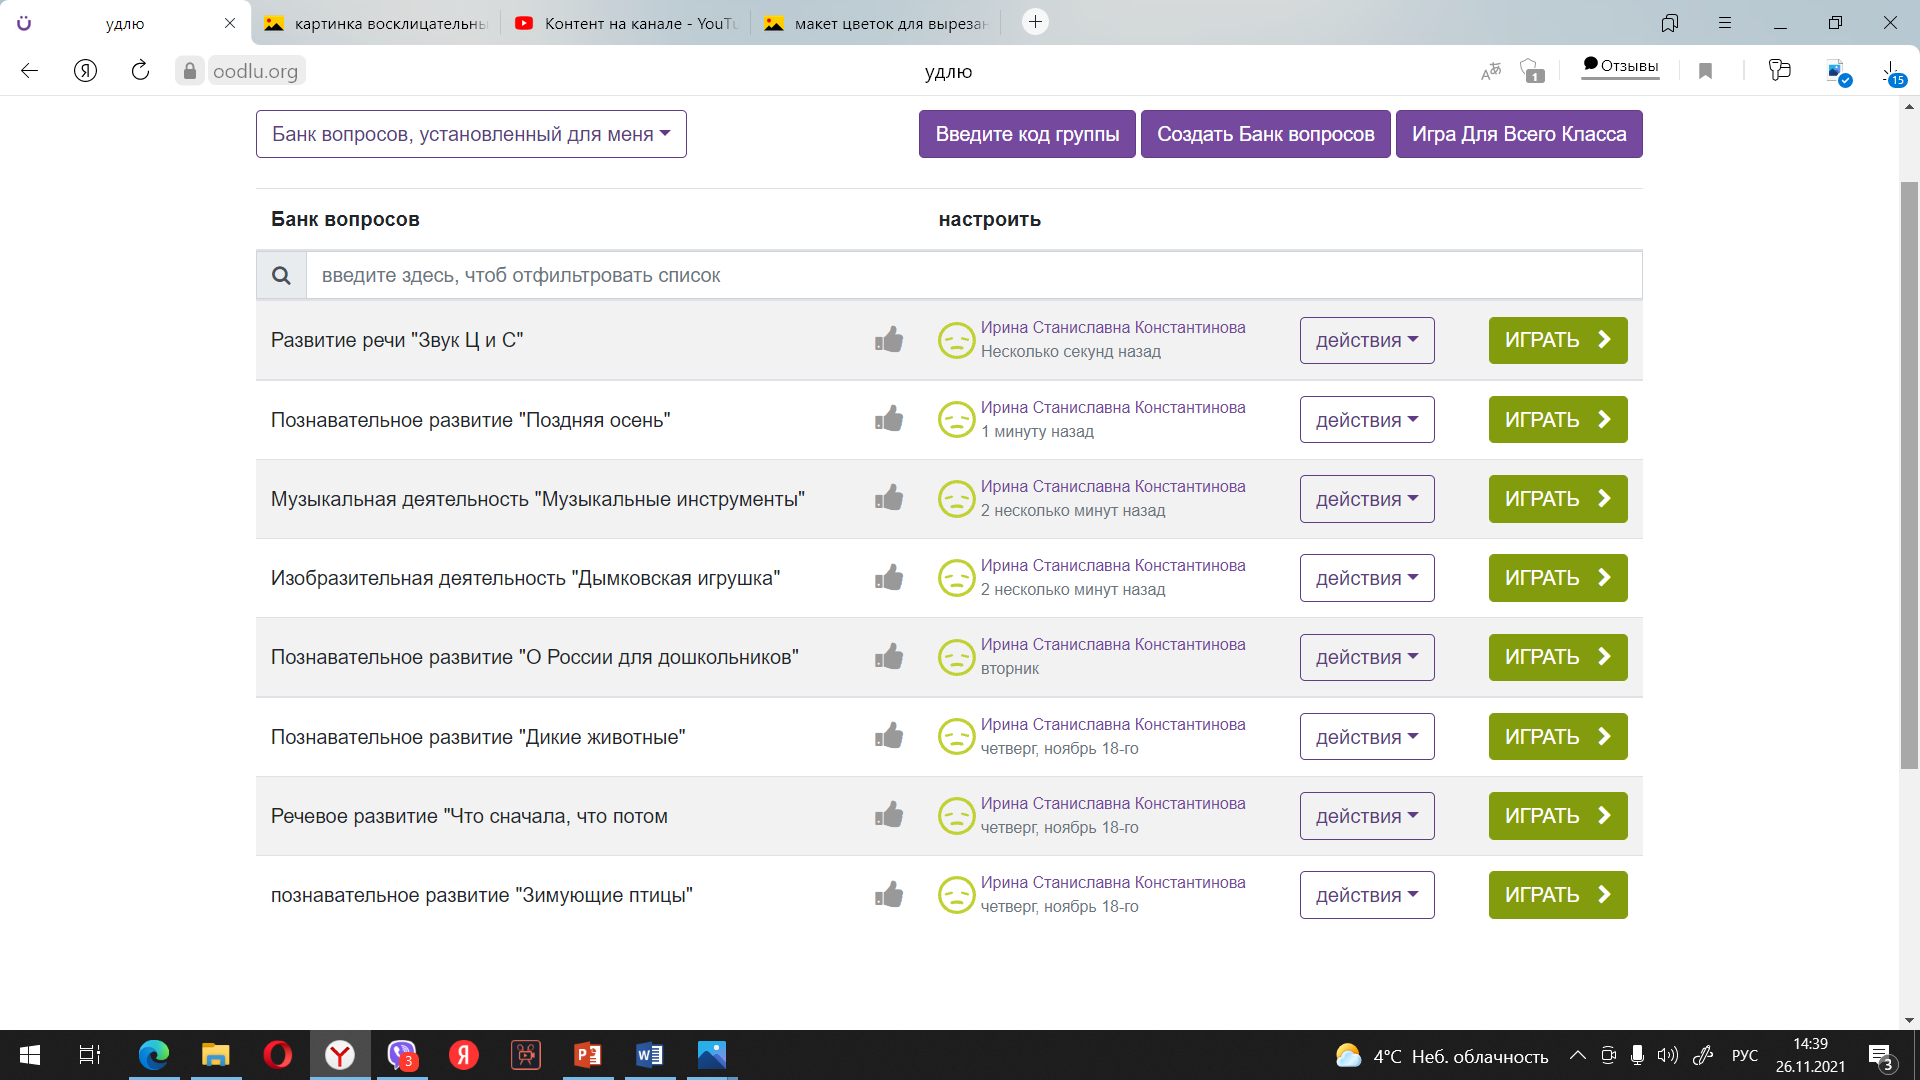Image resolution: width=1920 pixels, height=1080 pixels.
Task: Open действия dropdown for "Звук Ц и С"
Action: point(1366,341)
